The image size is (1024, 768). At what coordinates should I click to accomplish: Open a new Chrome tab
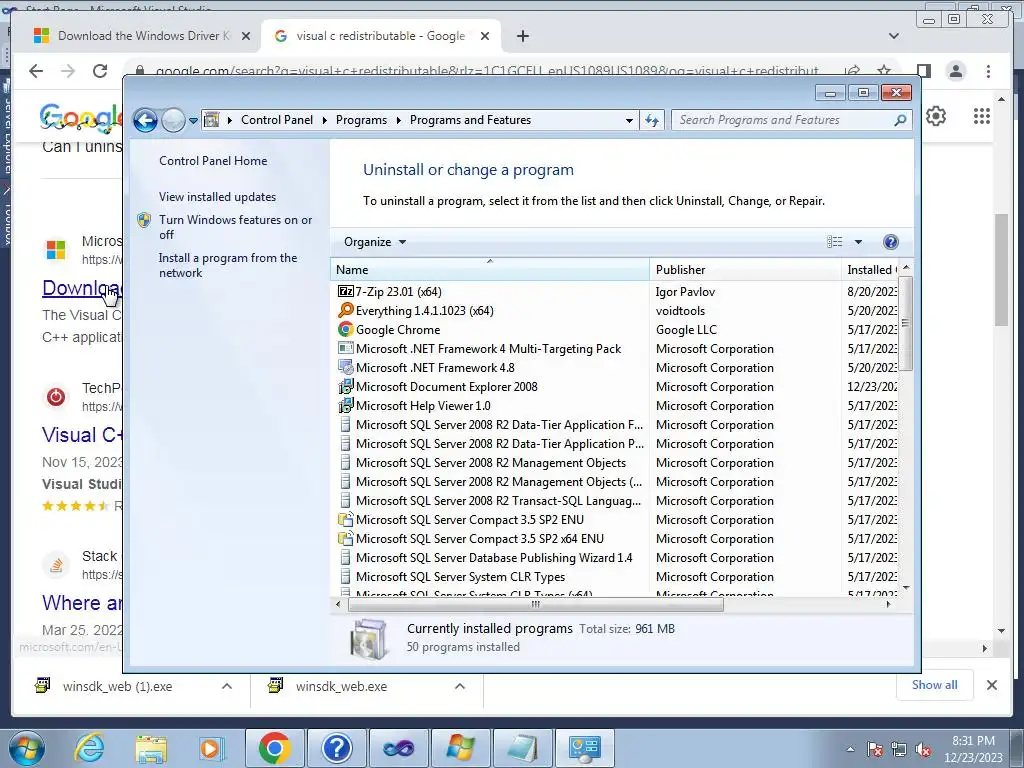pos(522,36)
